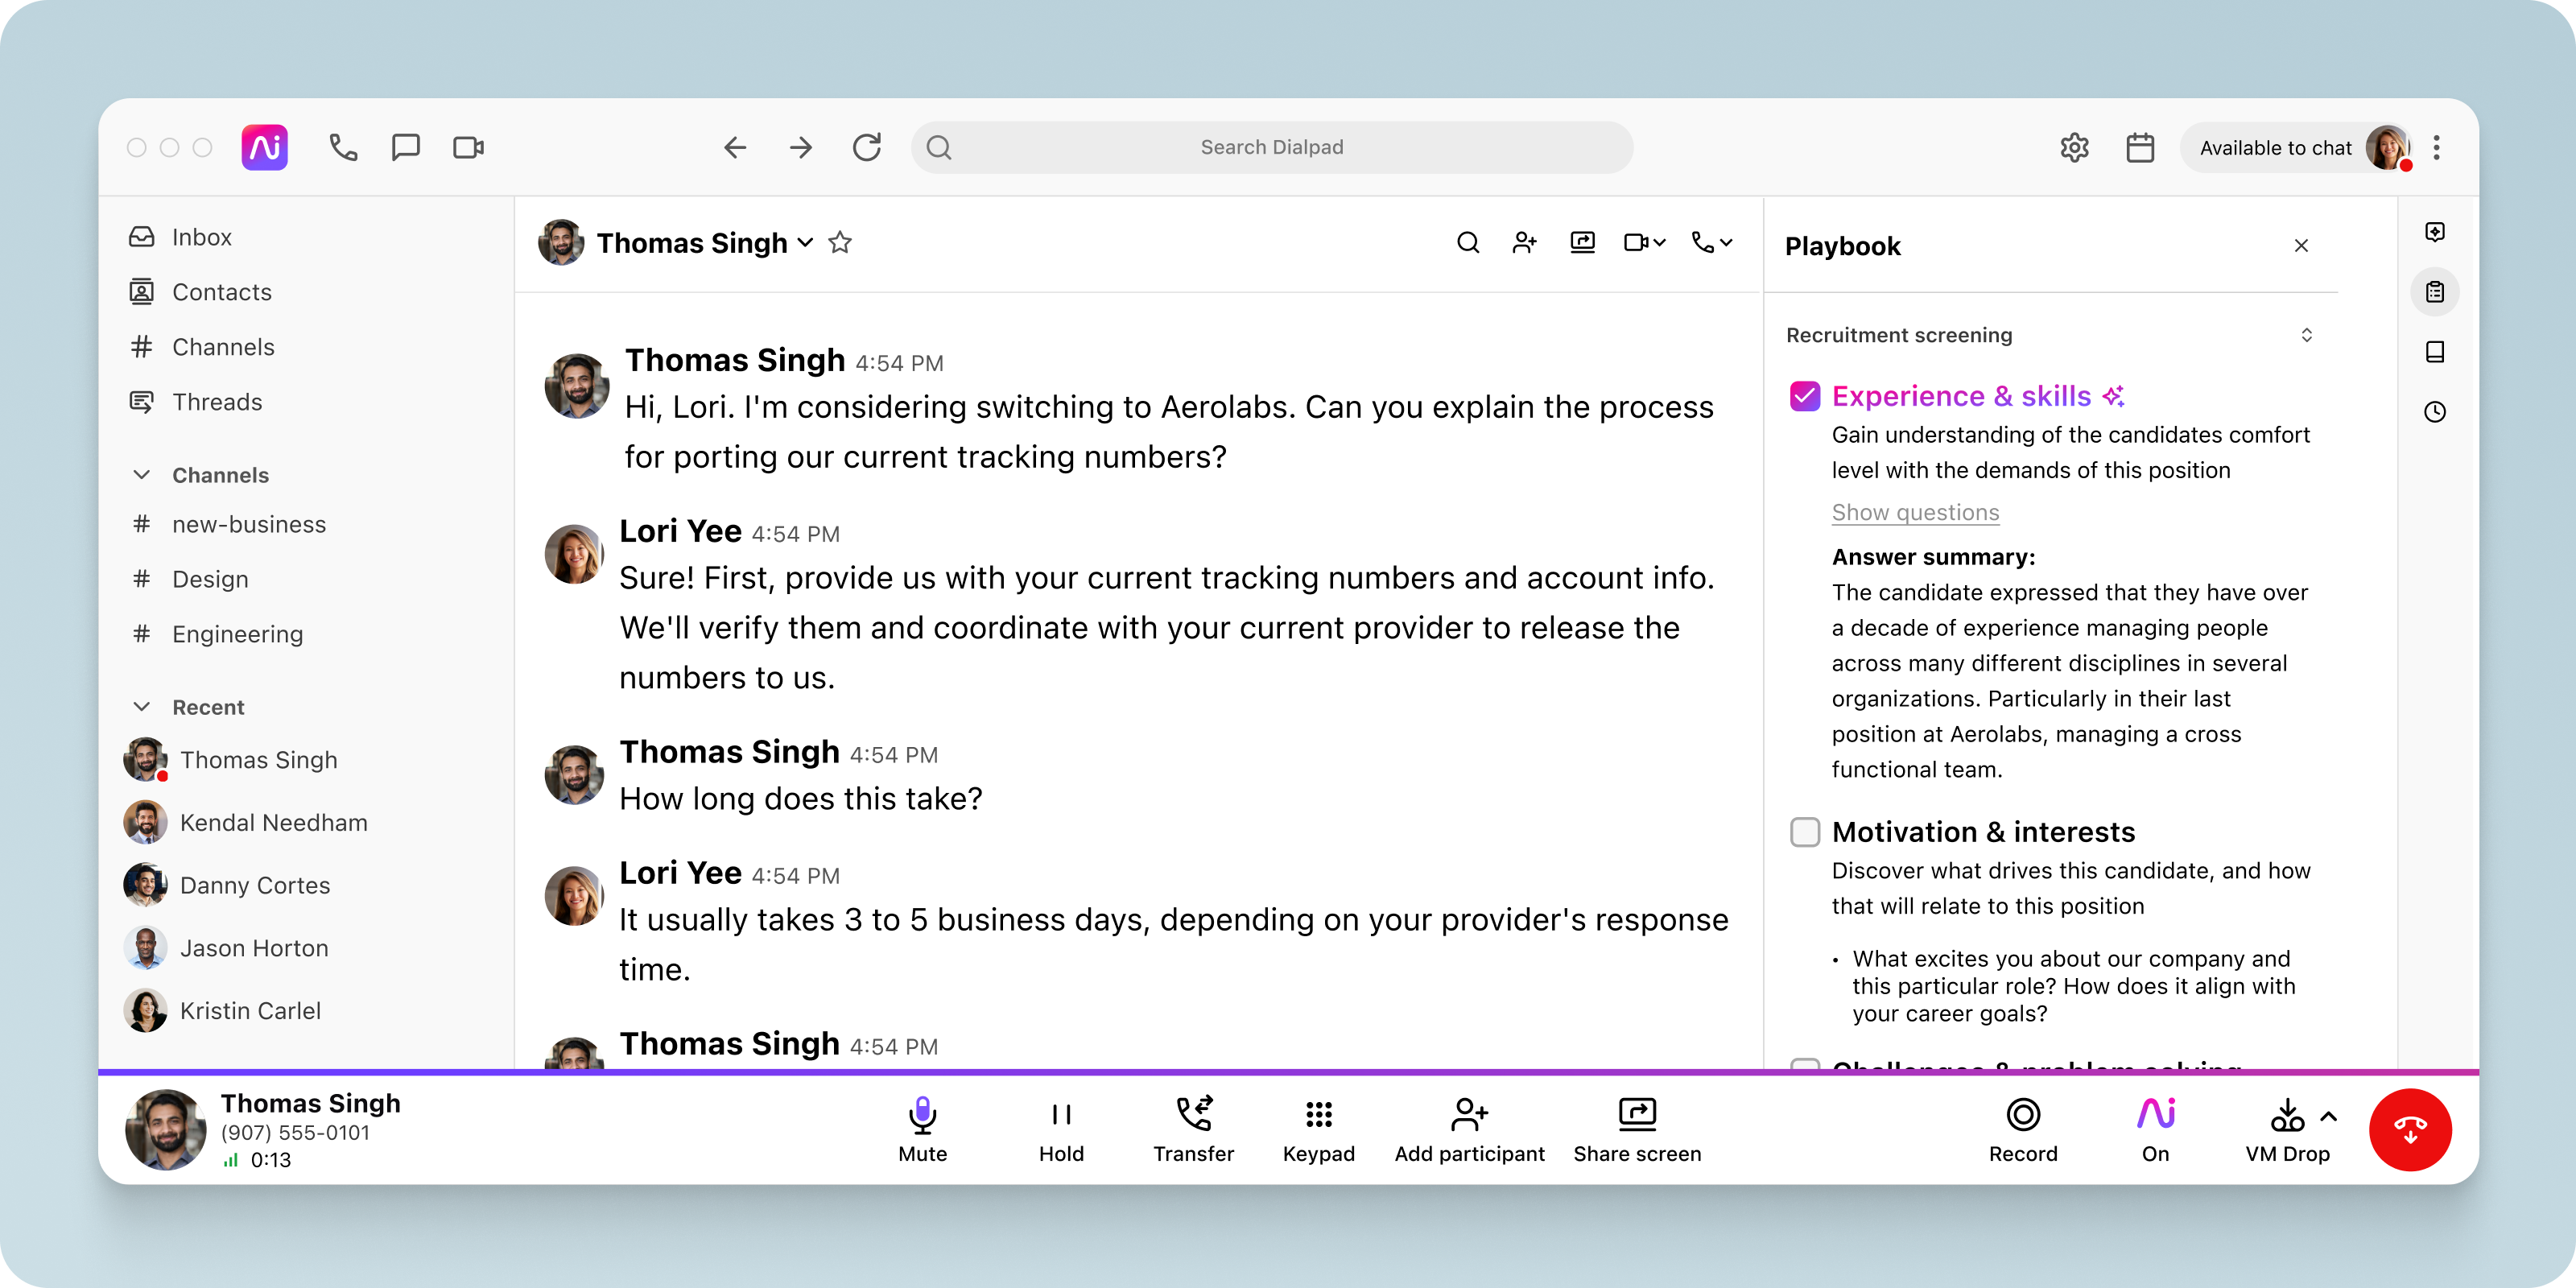The height and width of the screenshot is (1288, 2576).
Task: Open the Playbook clipboard icon in right sidebar
Action: [2435, 292]
